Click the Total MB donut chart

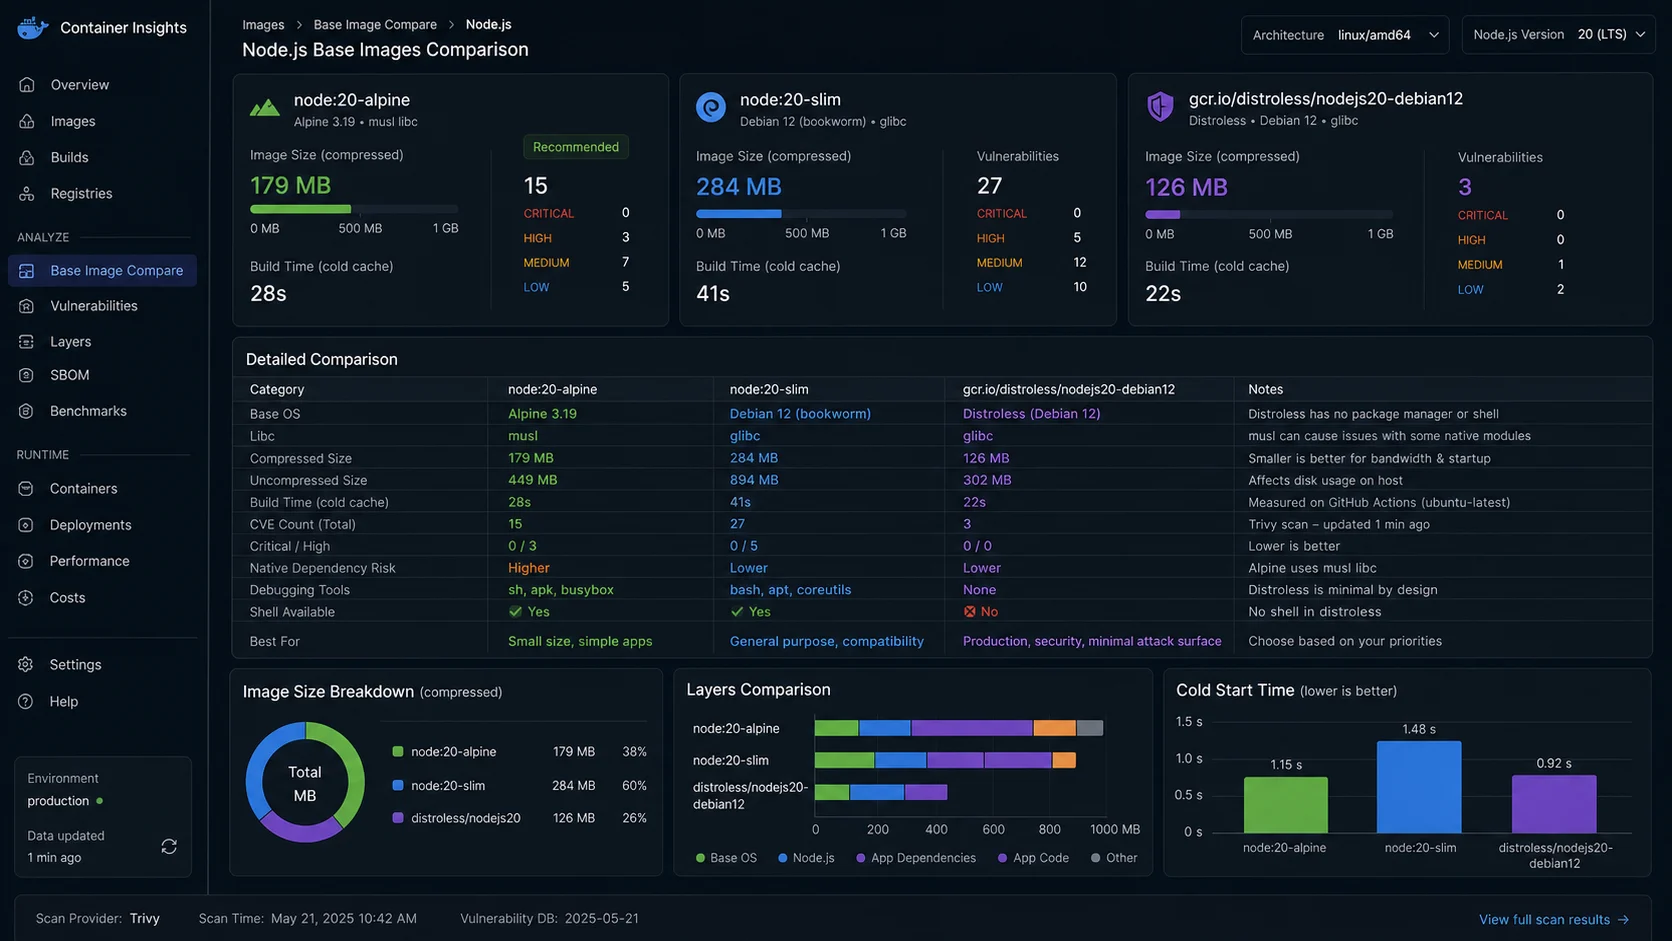coord(305,783)
